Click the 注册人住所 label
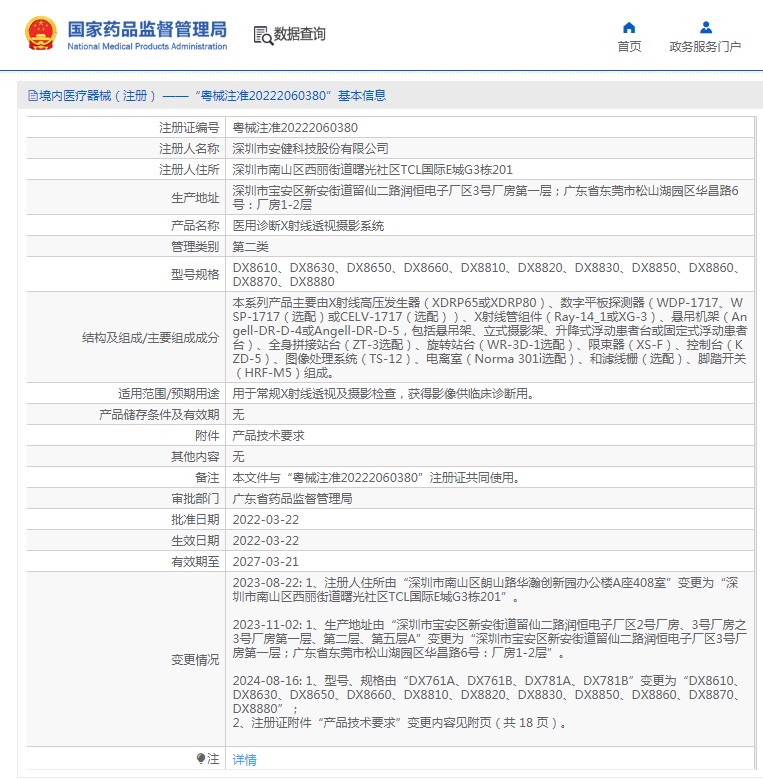763x779 pixels. (189, 169)
